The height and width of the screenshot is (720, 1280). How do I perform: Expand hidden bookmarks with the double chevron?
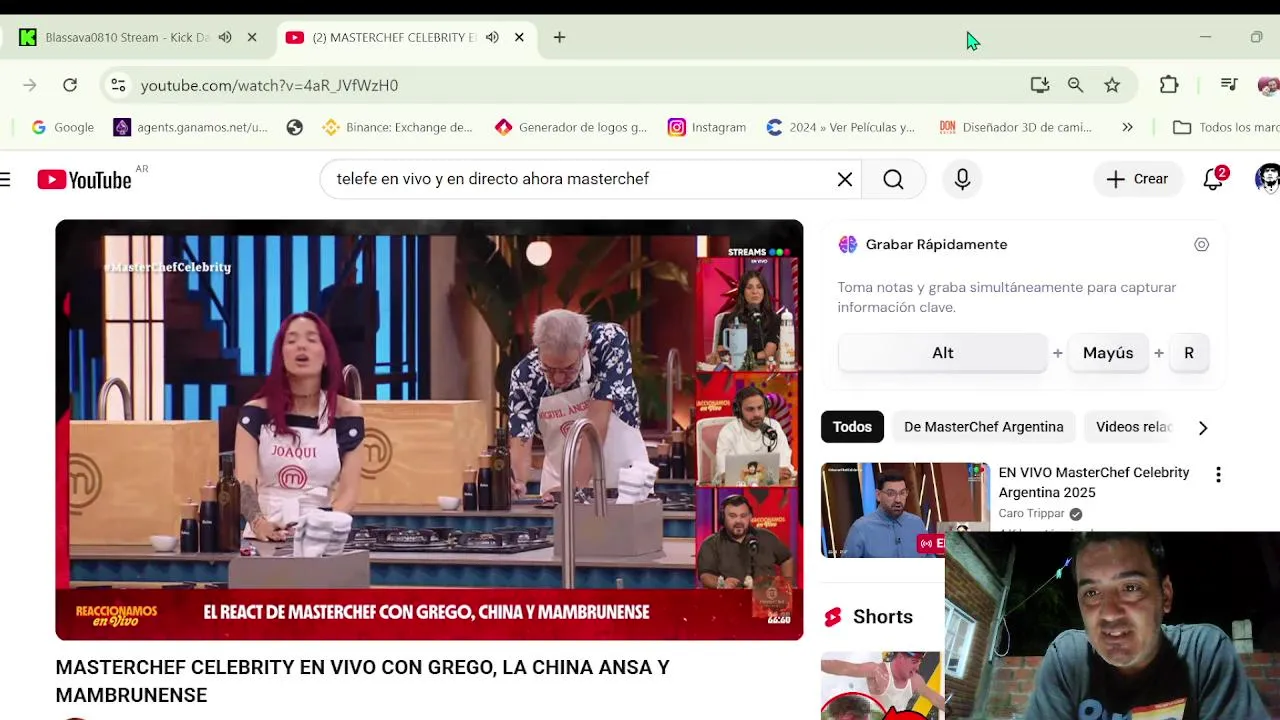click(1127, 127)
